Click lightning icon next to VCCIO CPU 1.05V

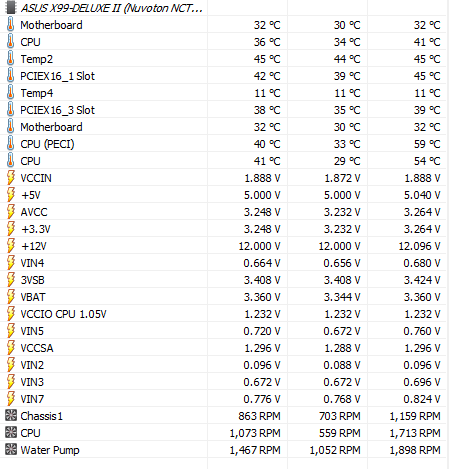pyautogui.click(x=11, y=314)
